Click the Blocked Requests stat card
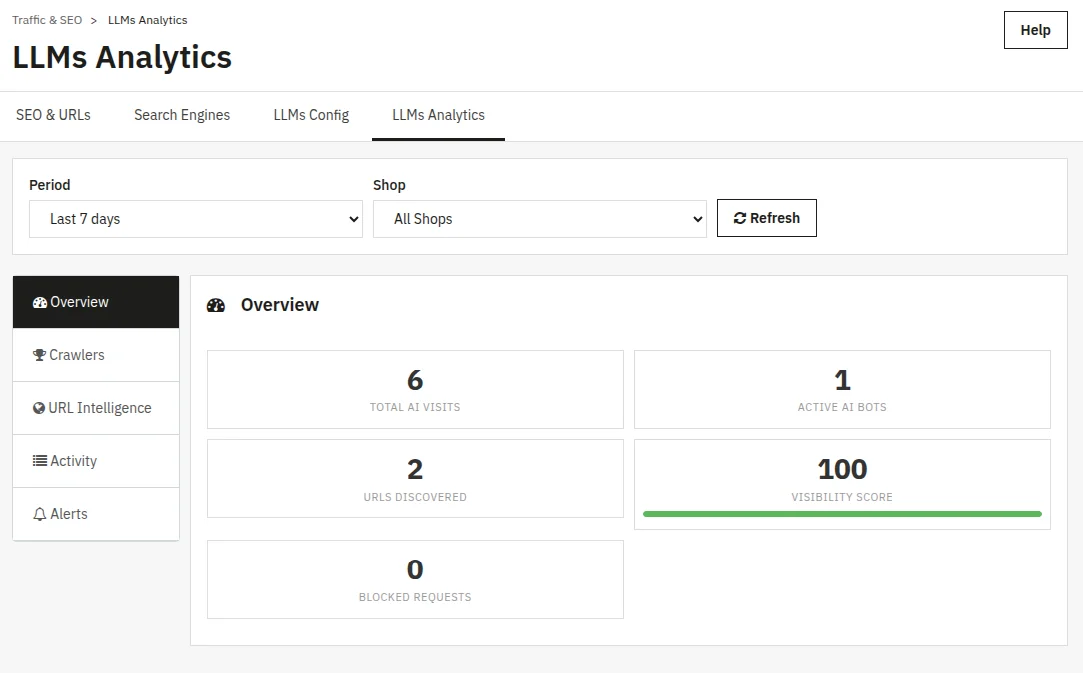 tap(415, 579)
